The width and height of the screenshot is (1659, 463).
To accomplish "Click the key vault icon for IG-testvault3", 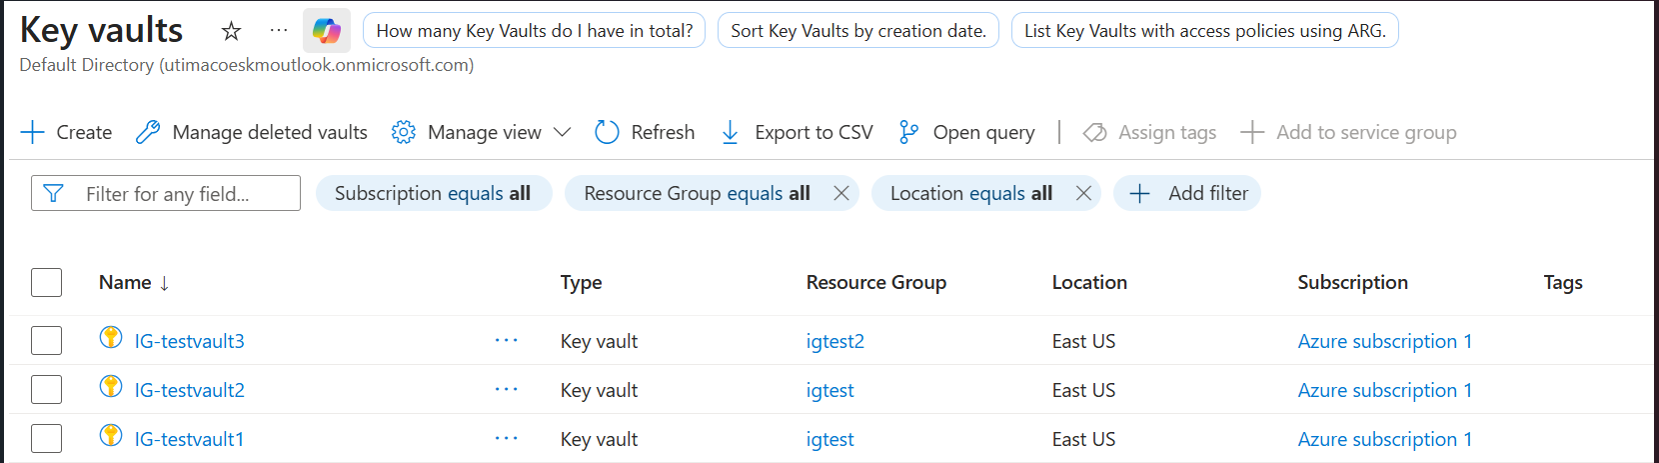I will pyautogui.click(x=111, y=337).
